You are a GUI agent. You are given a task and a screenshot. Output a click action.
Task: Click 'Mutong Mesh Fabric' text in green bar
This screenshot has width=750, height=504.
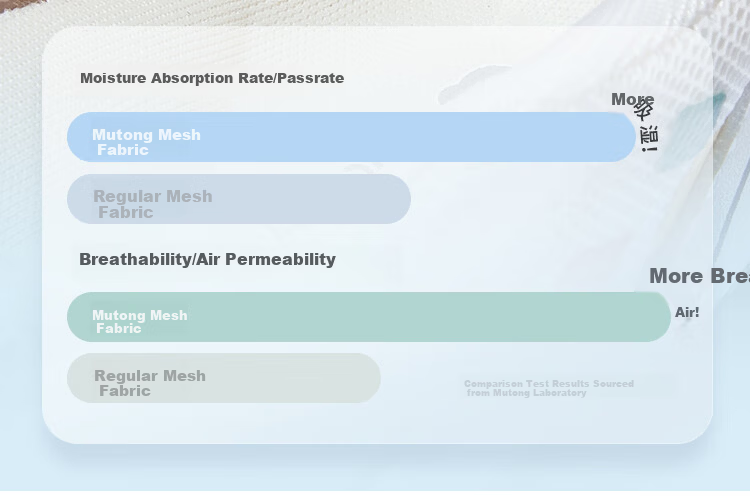pyautogui.click(x=140, y=322)
